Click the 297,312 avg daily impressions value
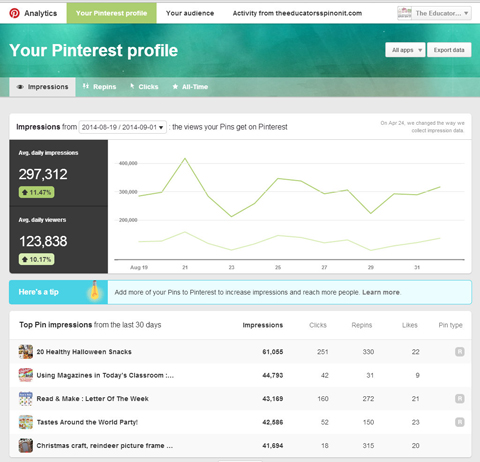 43,174
